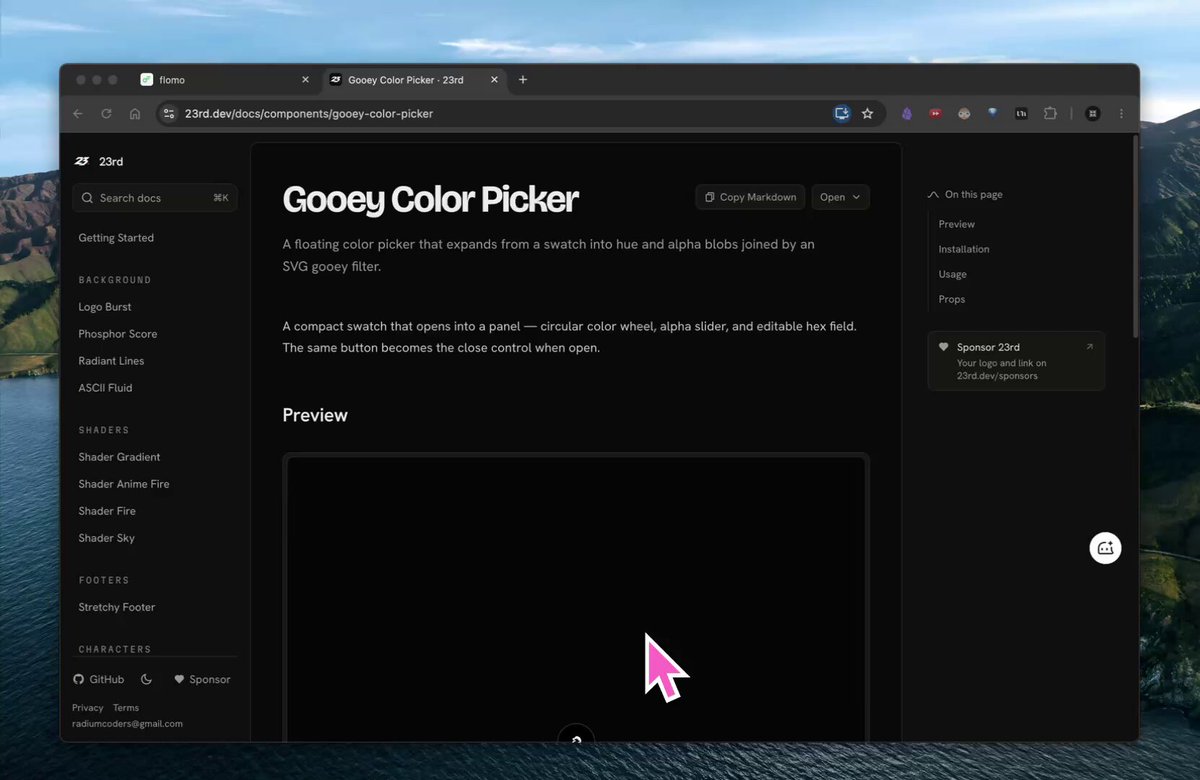Open site information icon in address bar
Viewport: 1200px width, 780px height.
169,114
